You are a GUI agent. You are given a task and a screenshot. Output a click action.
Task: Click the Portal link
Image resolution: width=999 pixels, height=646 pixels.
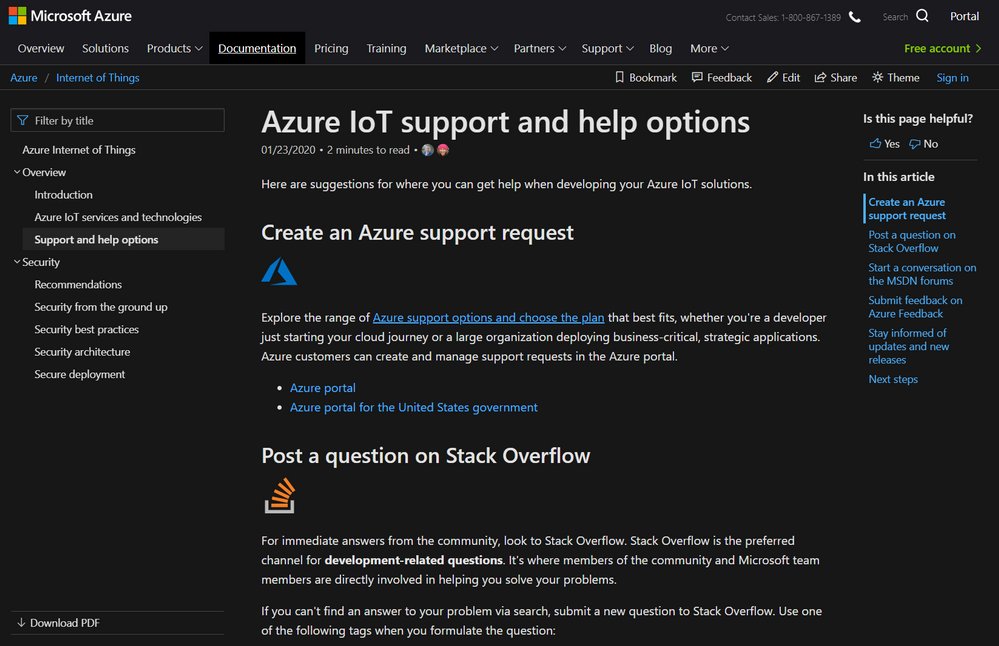point(964,16)
